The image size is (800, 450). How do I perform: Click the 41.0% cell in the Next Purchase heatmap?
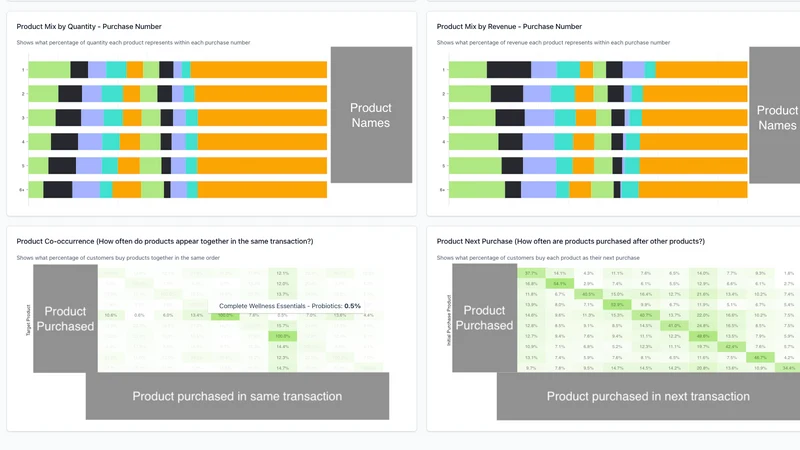click(x=674, y=326)
